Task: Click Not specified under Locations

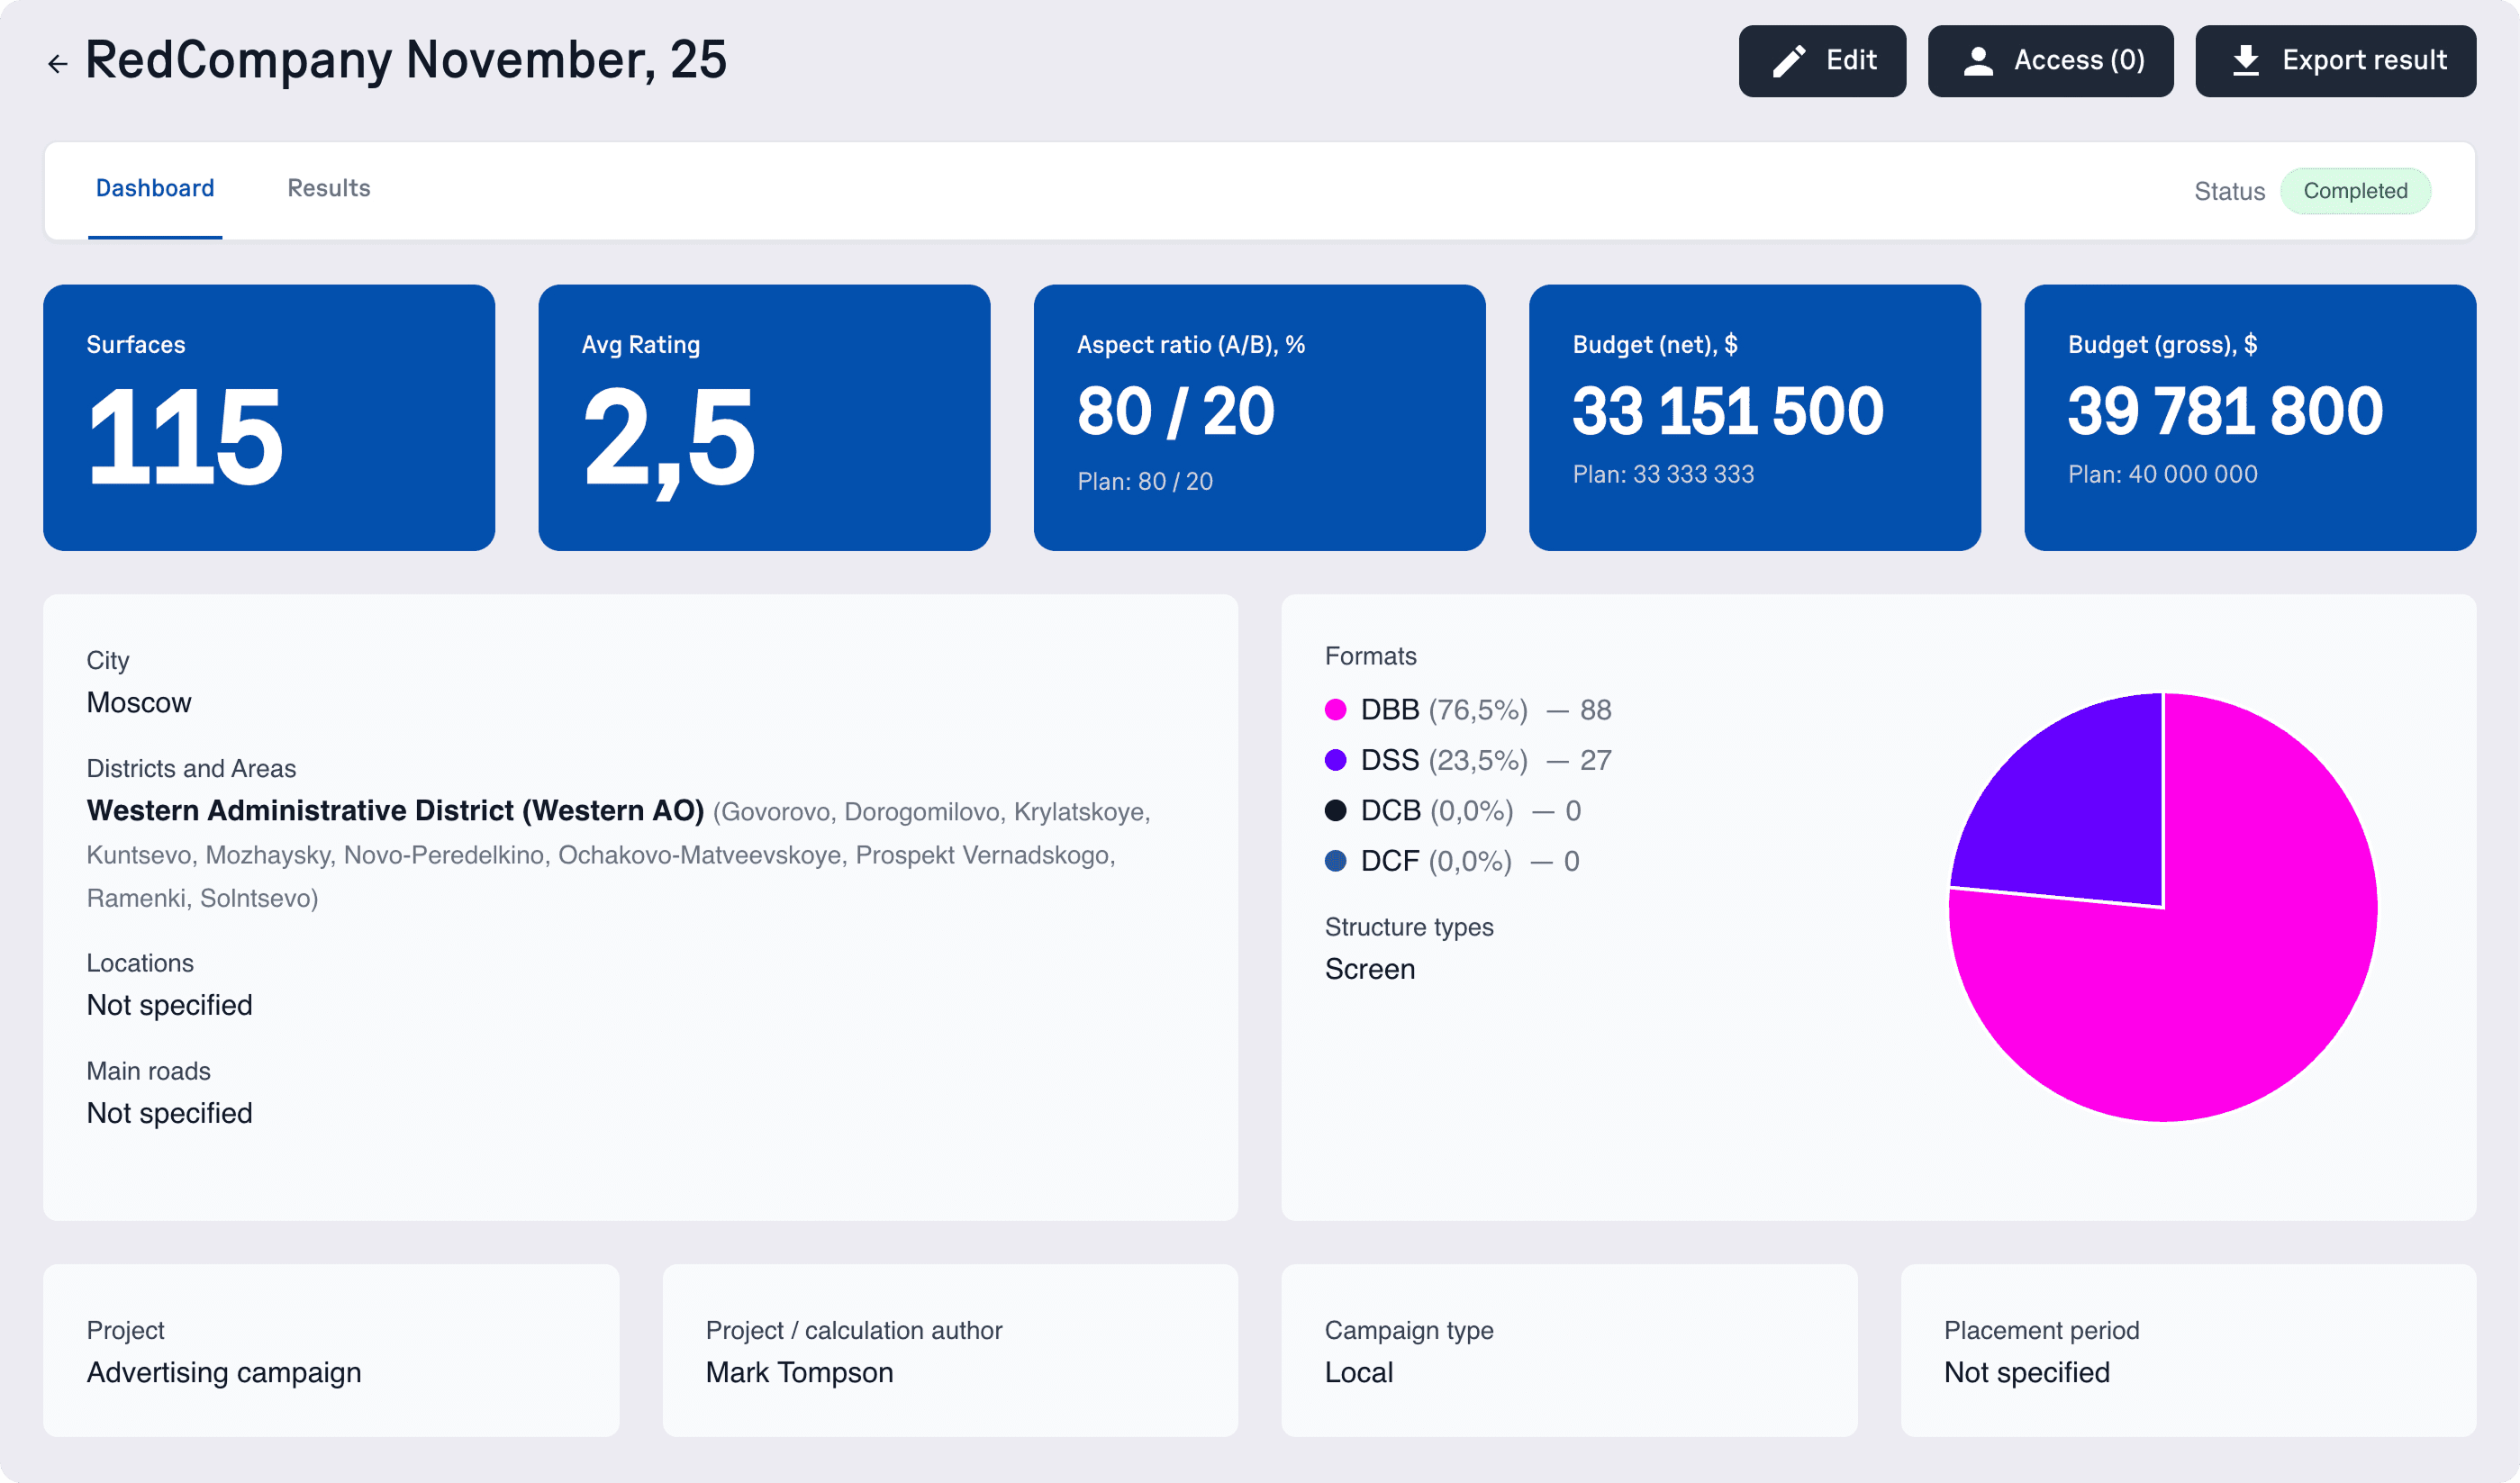Action: (169, 1005)
